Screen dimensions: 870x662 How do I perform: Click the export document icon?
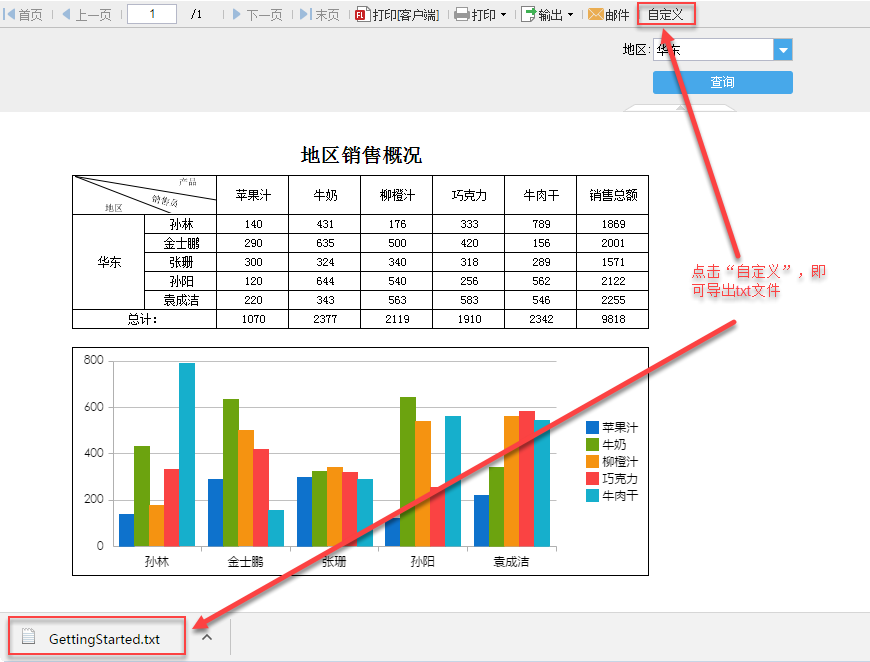tap(529, 14)
